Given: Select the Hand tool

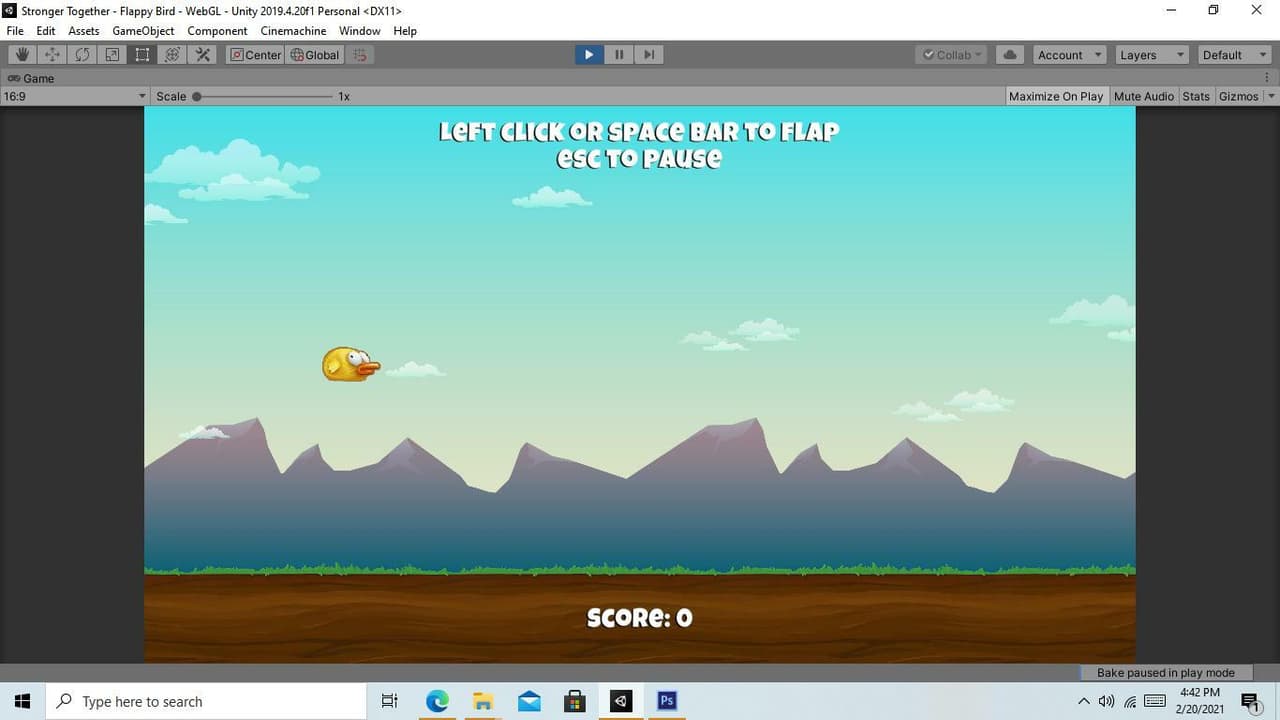Looking at the screenshot, I should pyautogui.click(x=22, y=55).
